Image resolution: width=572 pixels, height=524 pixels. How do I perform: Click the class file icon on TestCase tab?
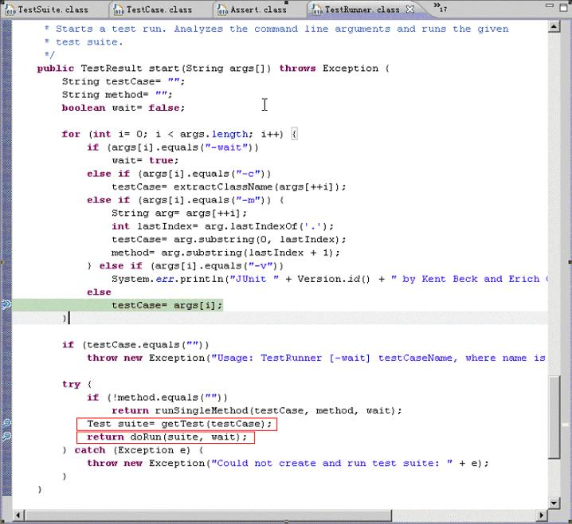coord(118,10)
